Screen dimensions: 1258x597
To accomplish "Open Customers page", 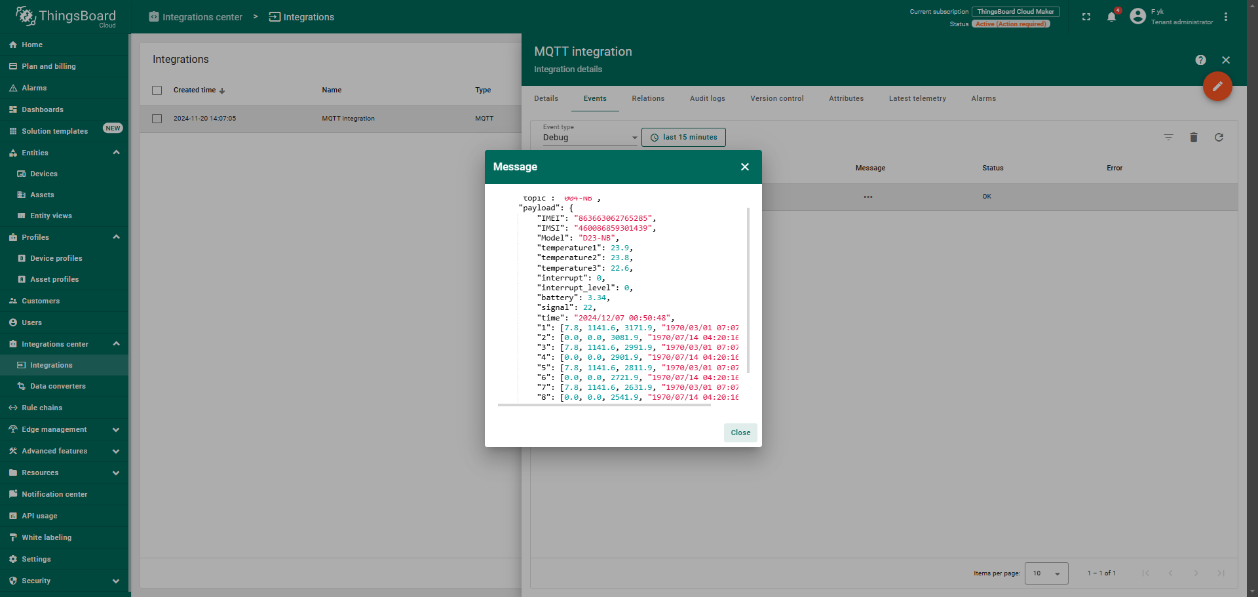I will click(64, 301).
